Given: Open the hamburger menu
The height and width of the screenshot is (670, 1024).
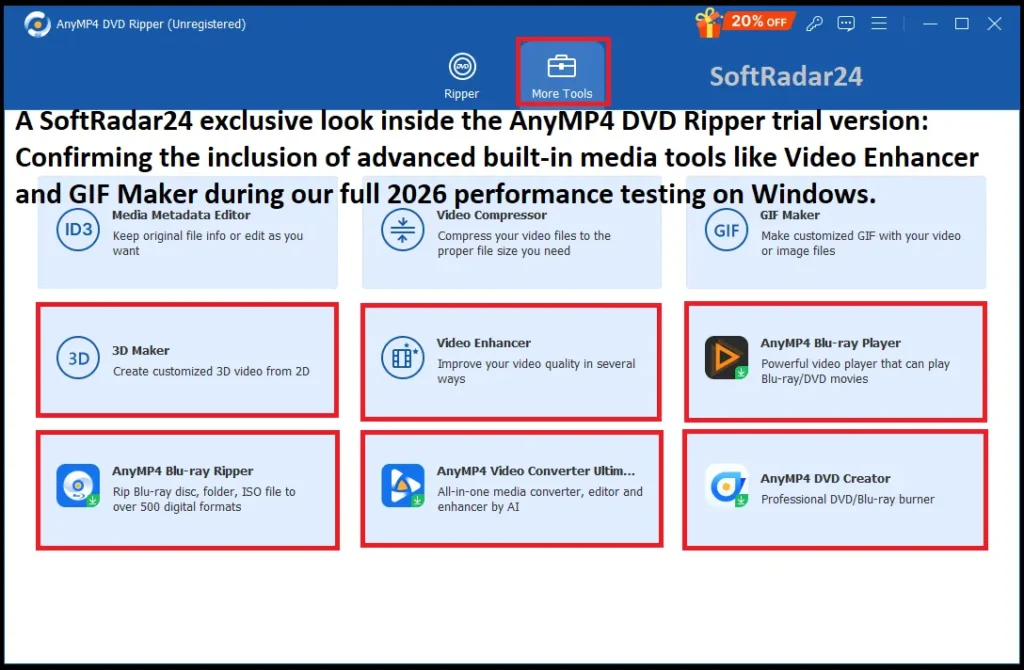Looking at the screenshot, I should [x=879, y=23].
